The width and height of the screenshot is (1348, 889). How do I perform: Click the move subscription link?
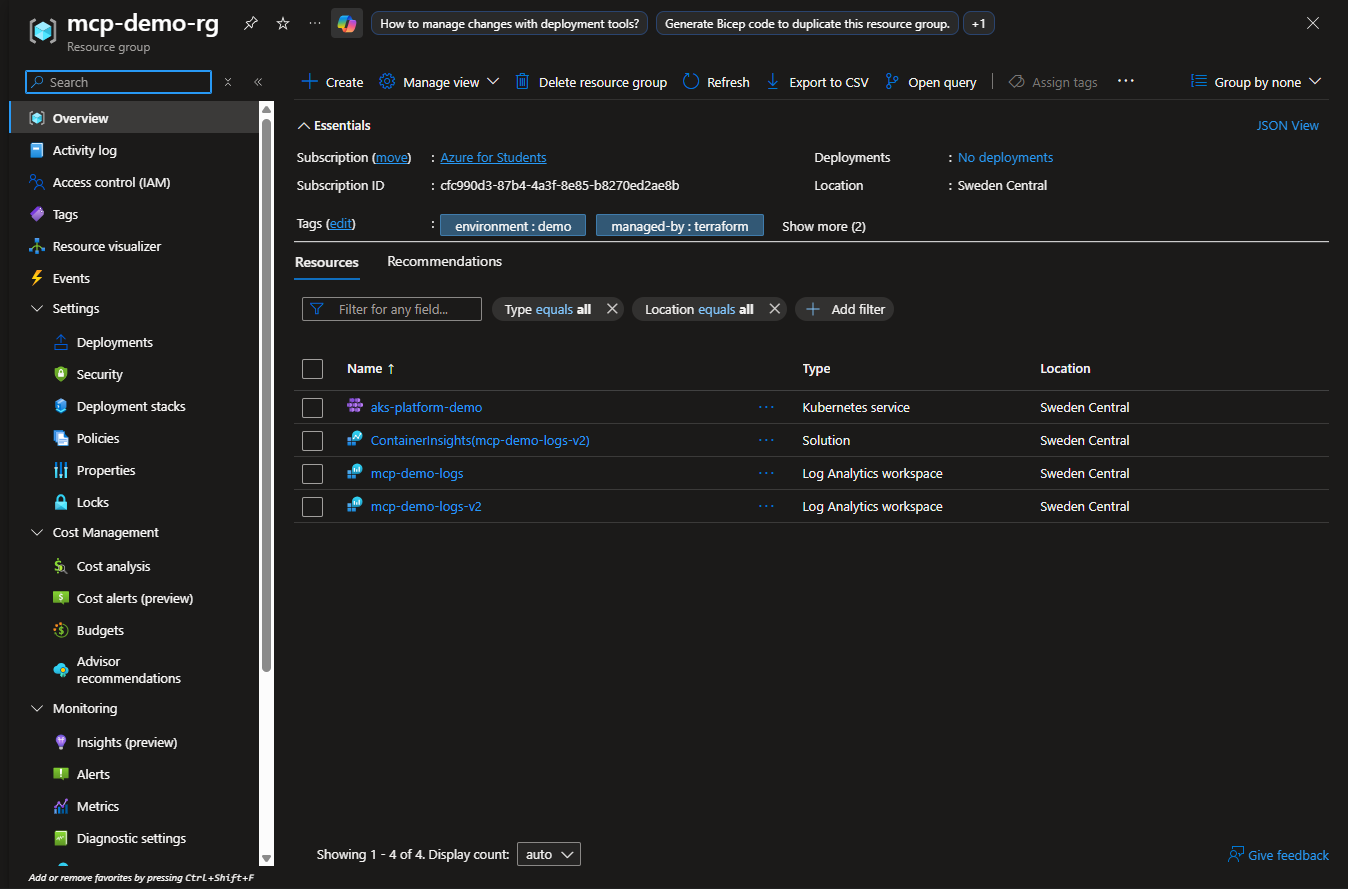392,157
